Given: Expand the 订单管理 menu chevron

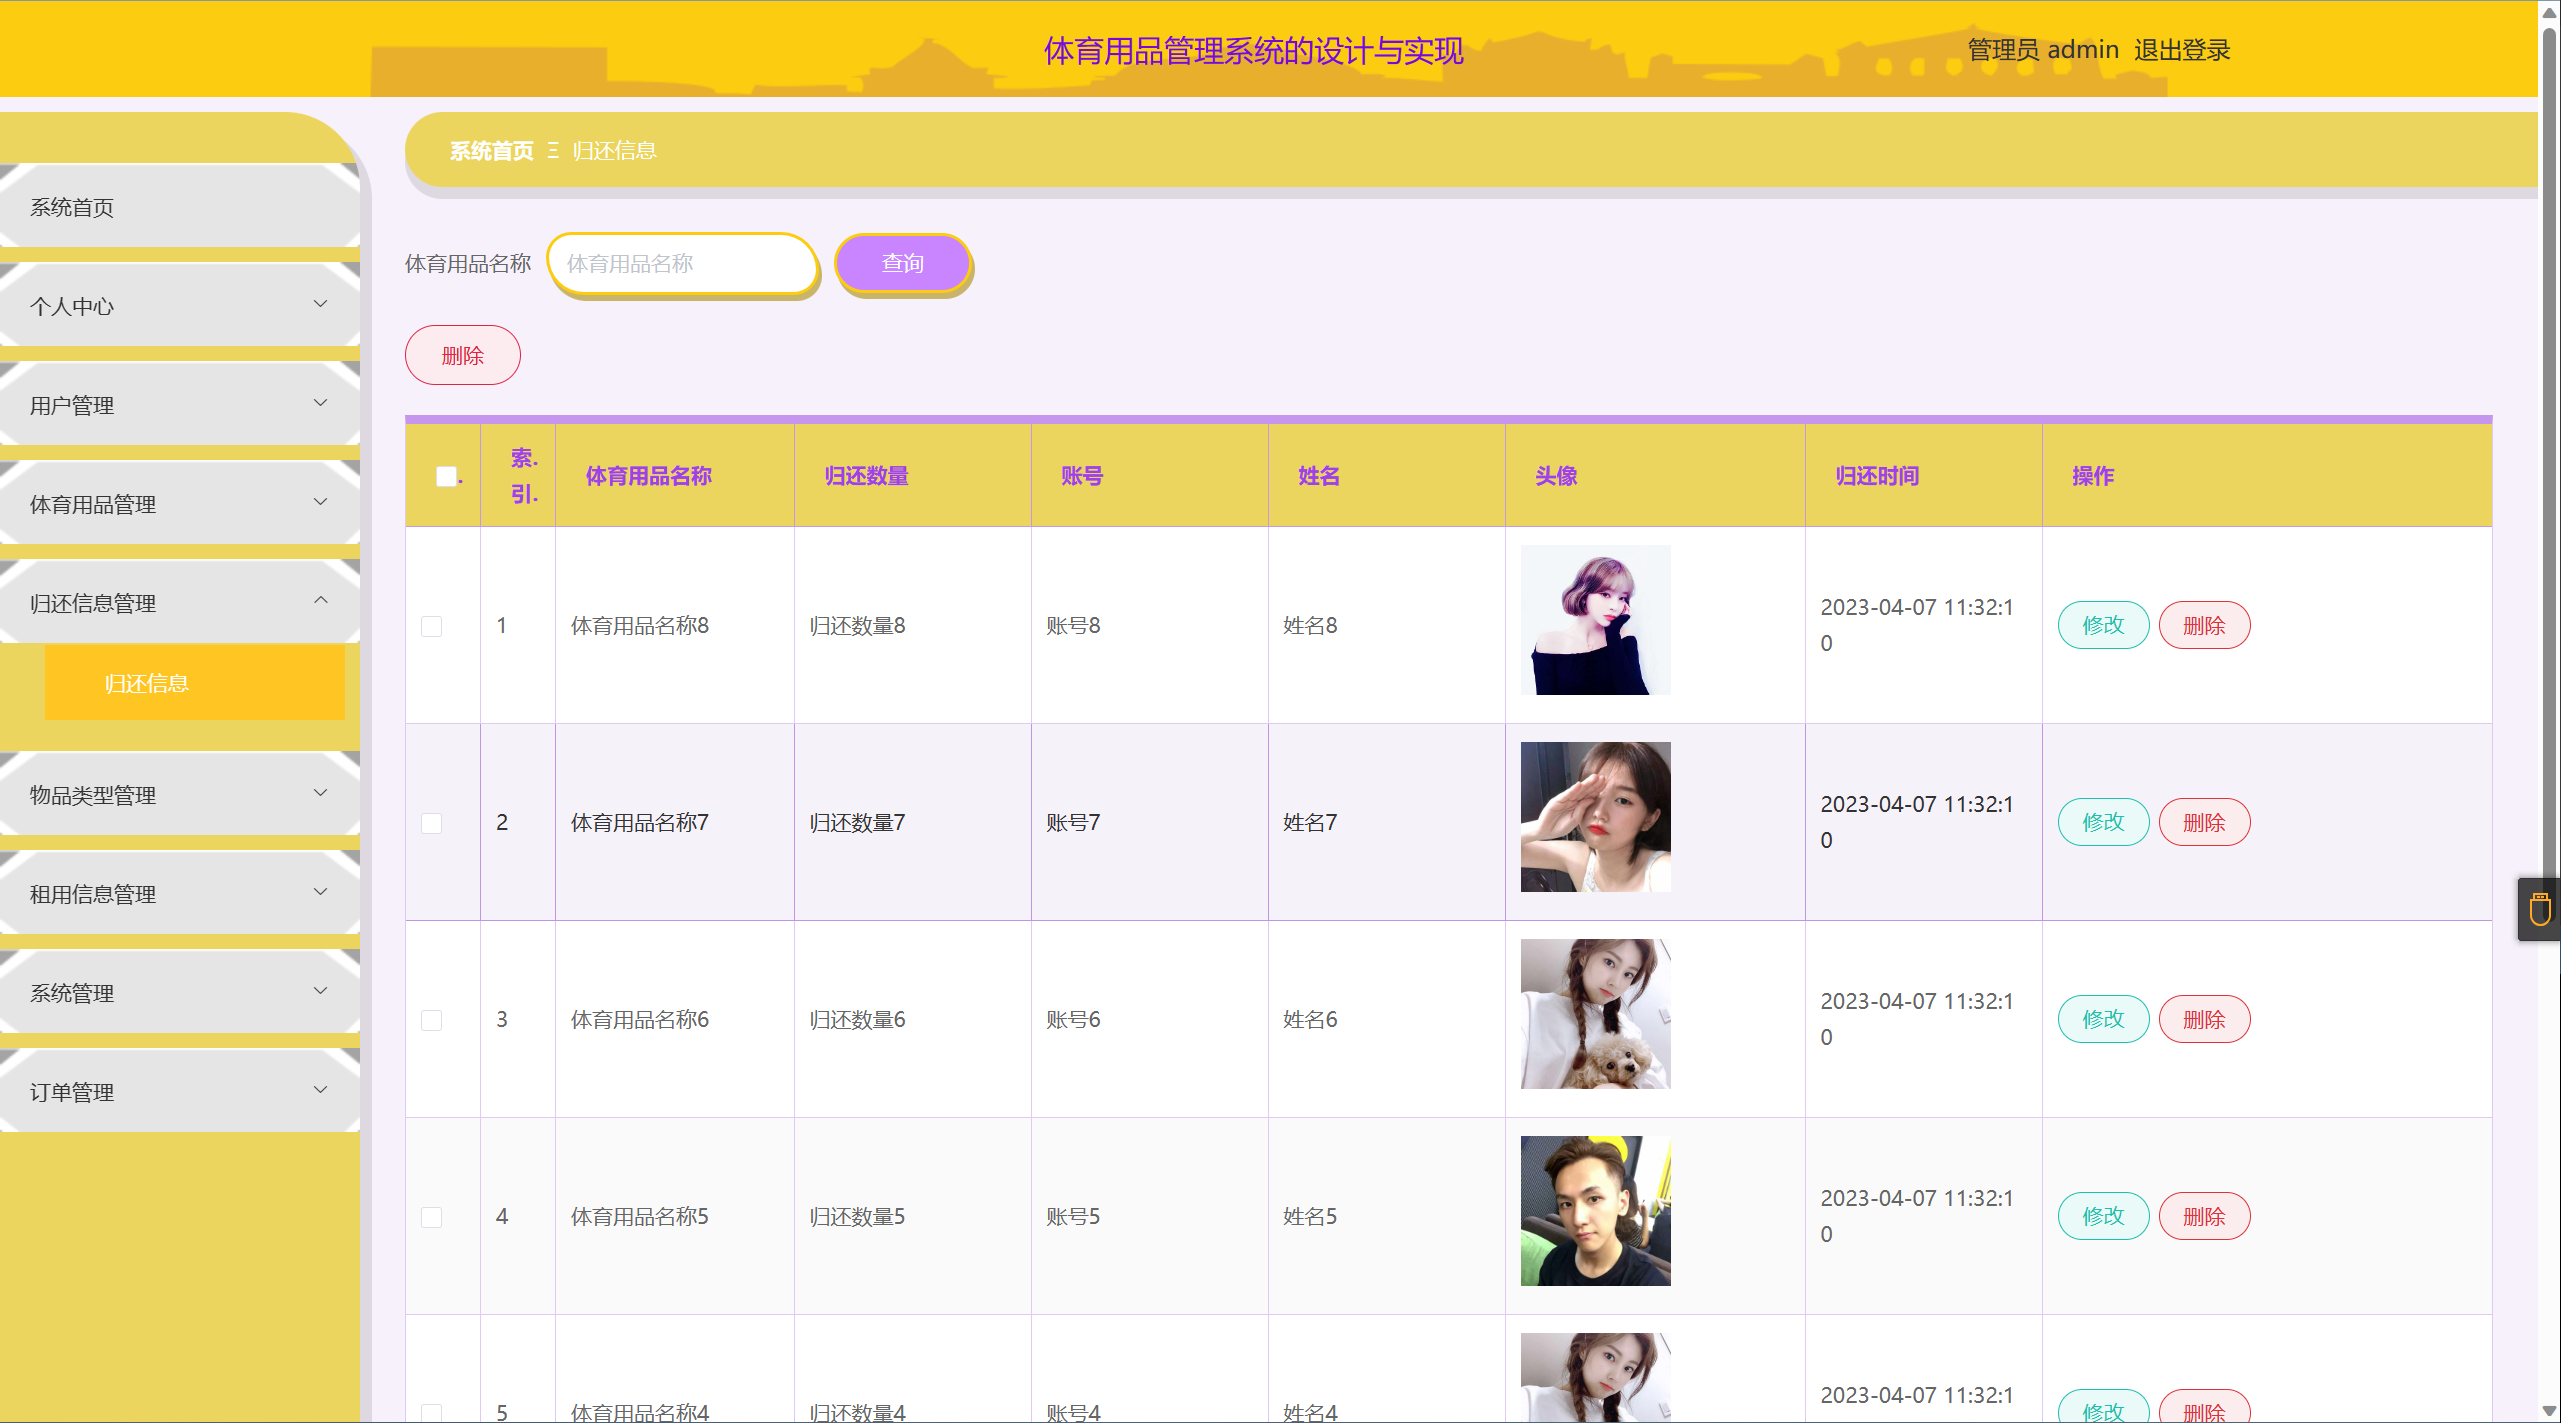Looking at the screenshot, I should (x=320, y=1090).
